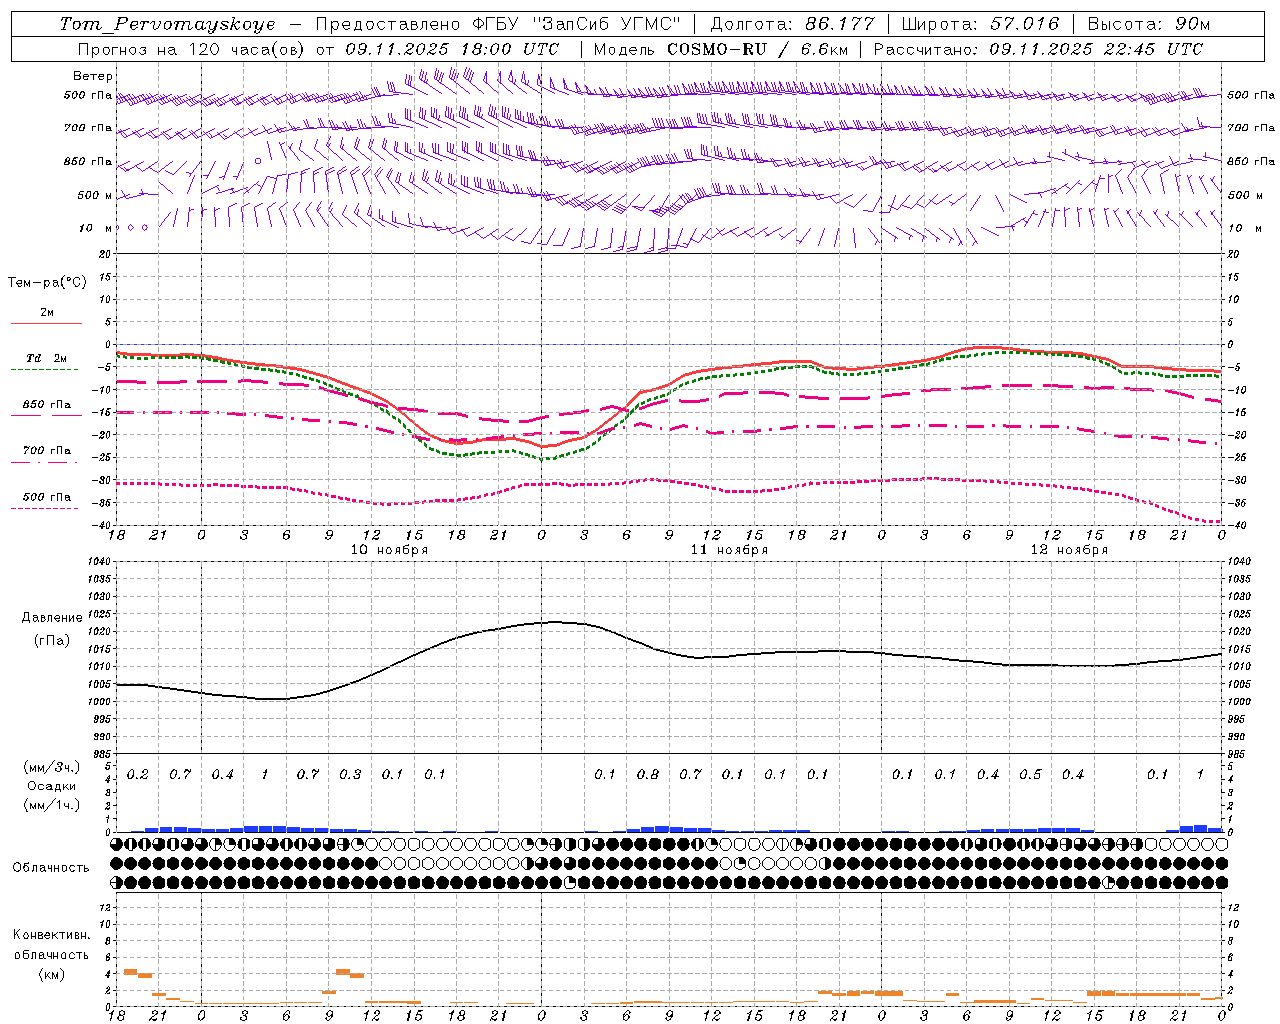Select the 'Облачность' cloud cover row label
1280x1024 pixels.
[x=51, y=868]
